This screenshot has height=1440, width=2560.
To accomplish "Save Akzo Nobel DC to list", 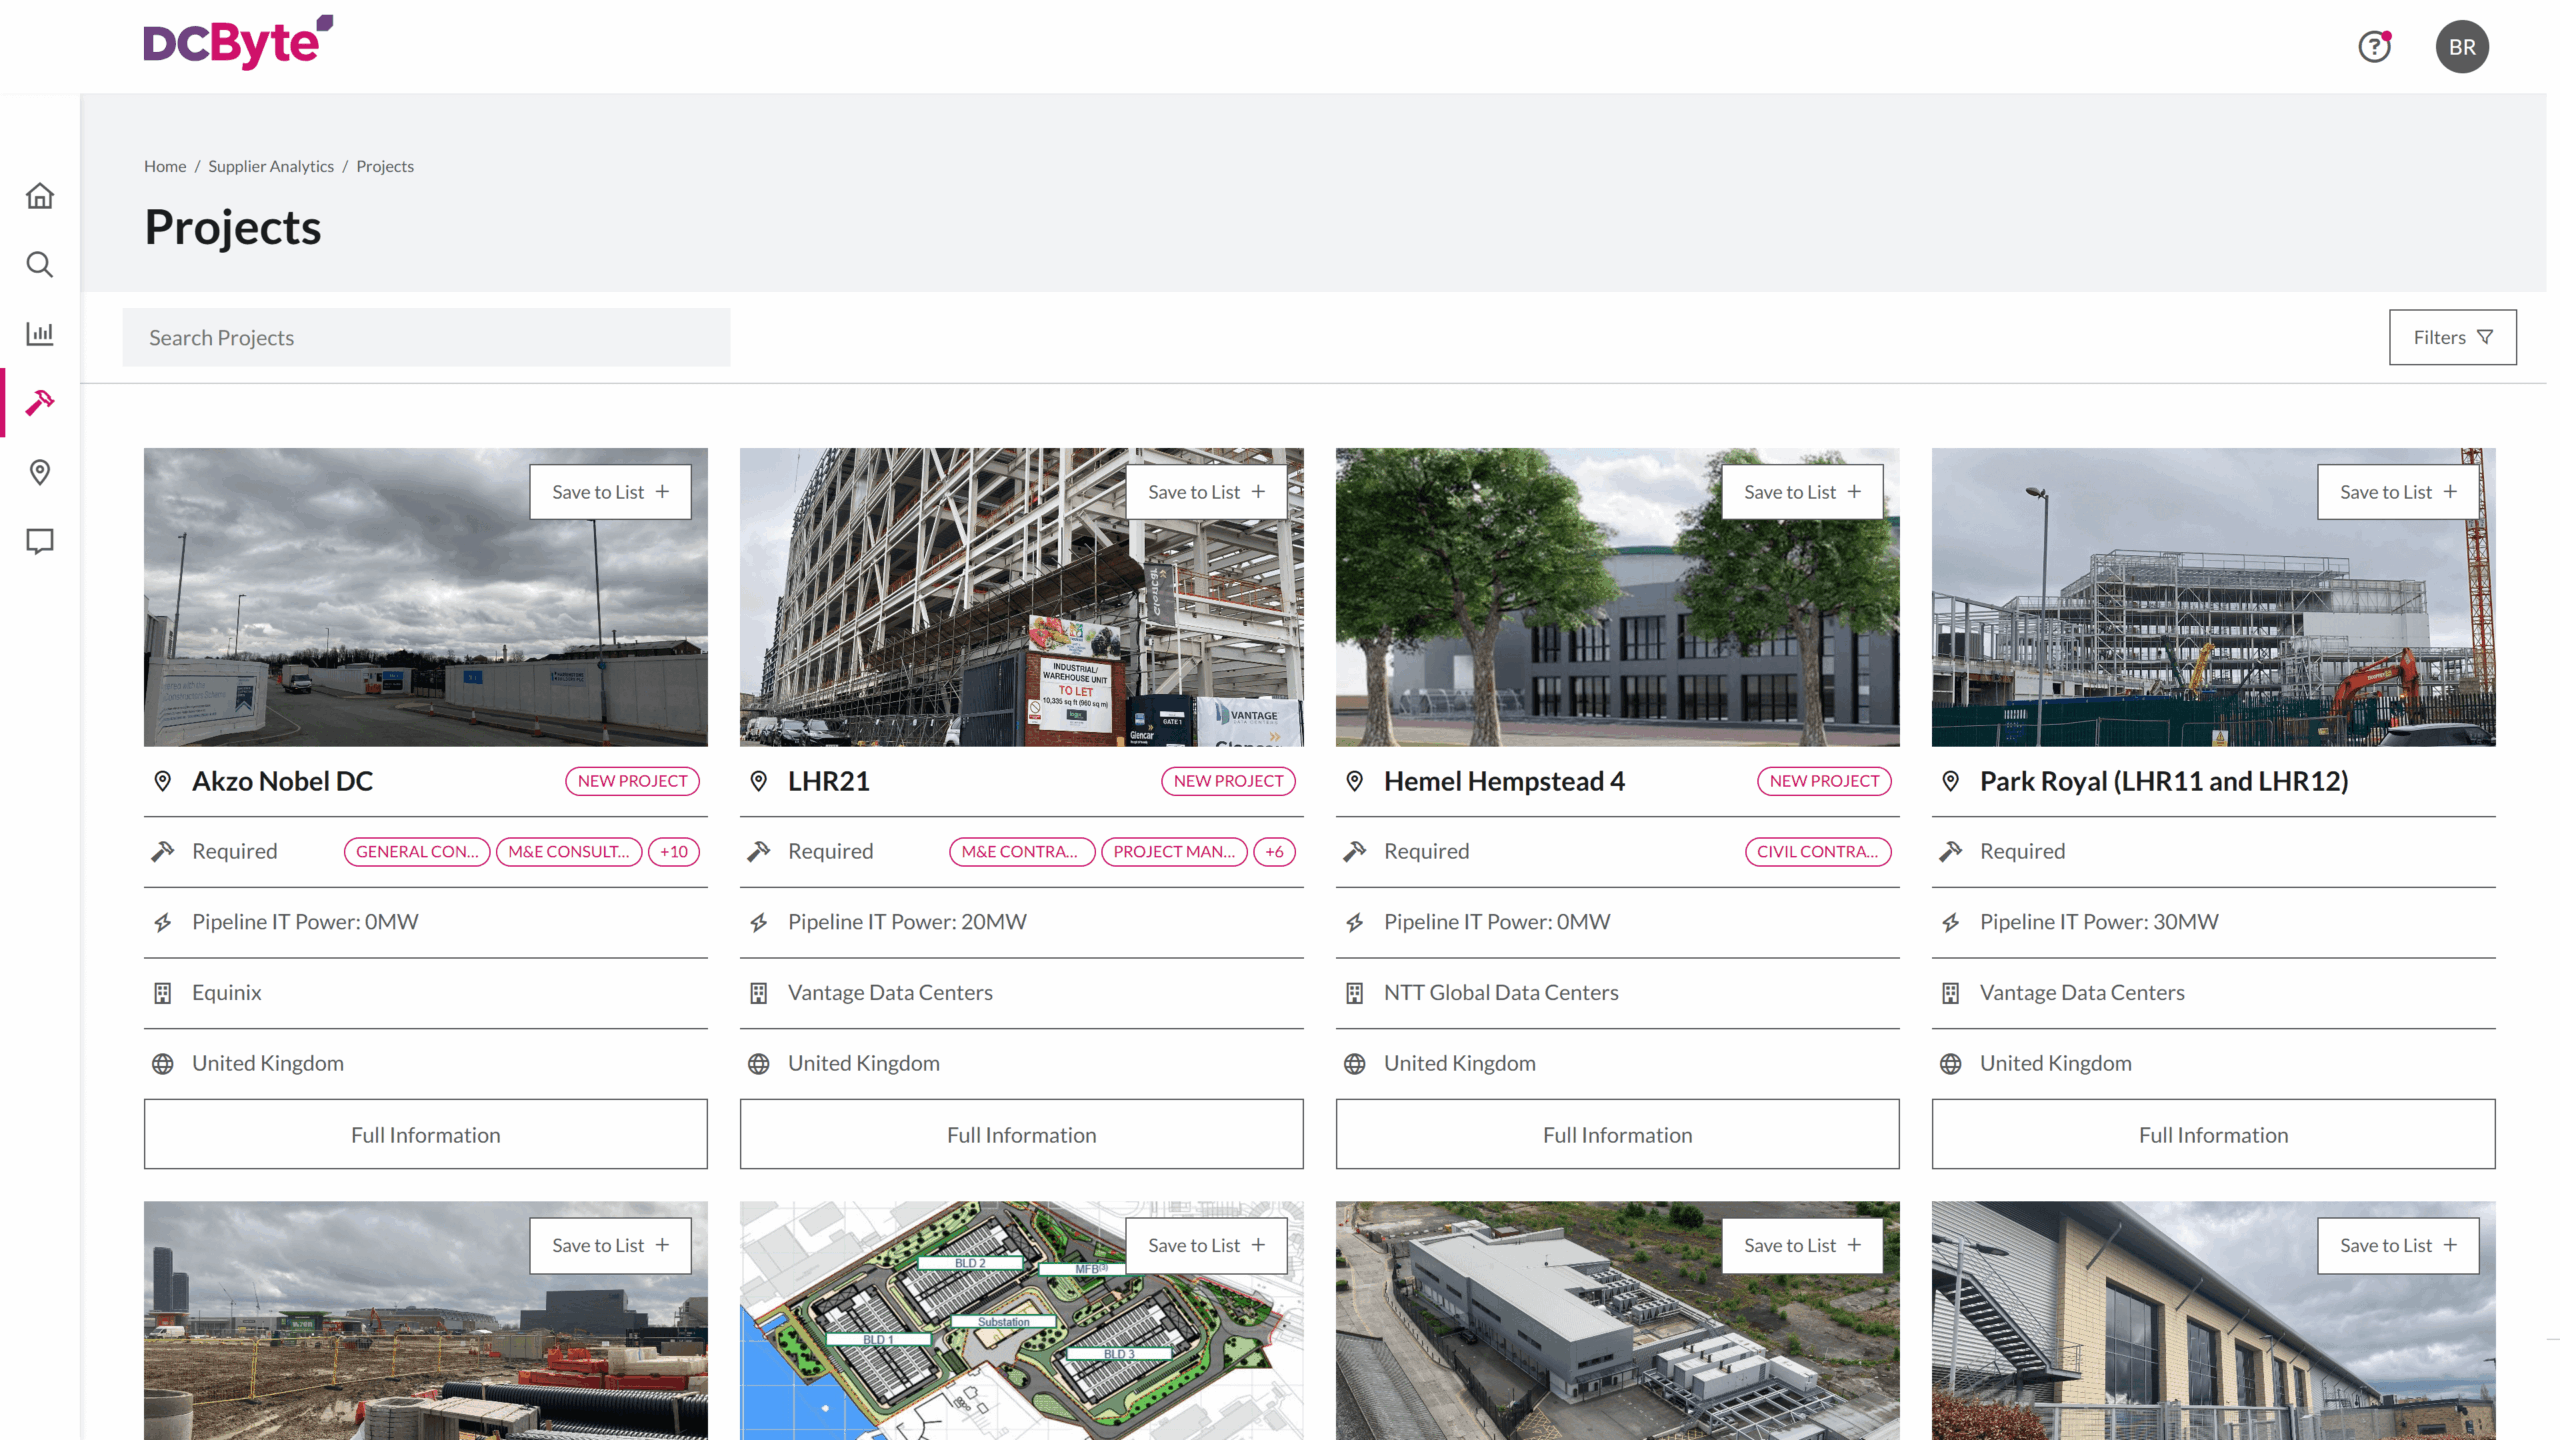I will click(610, 492).
